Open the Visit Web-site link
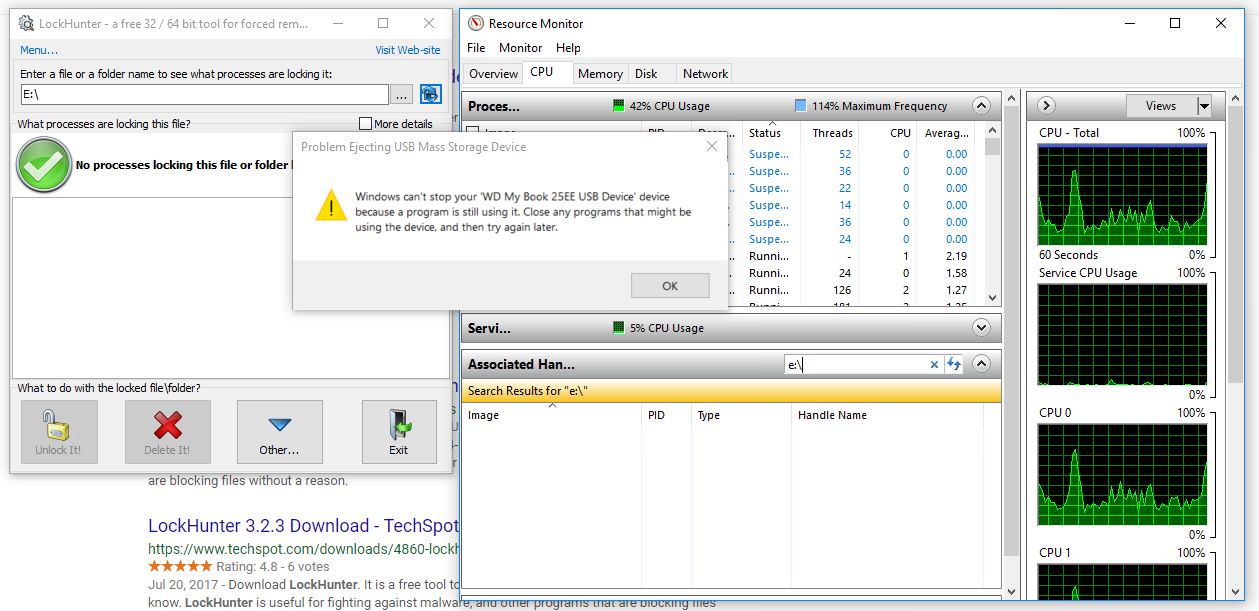Viewport: 1259px width, 611px height. [407, 49]
